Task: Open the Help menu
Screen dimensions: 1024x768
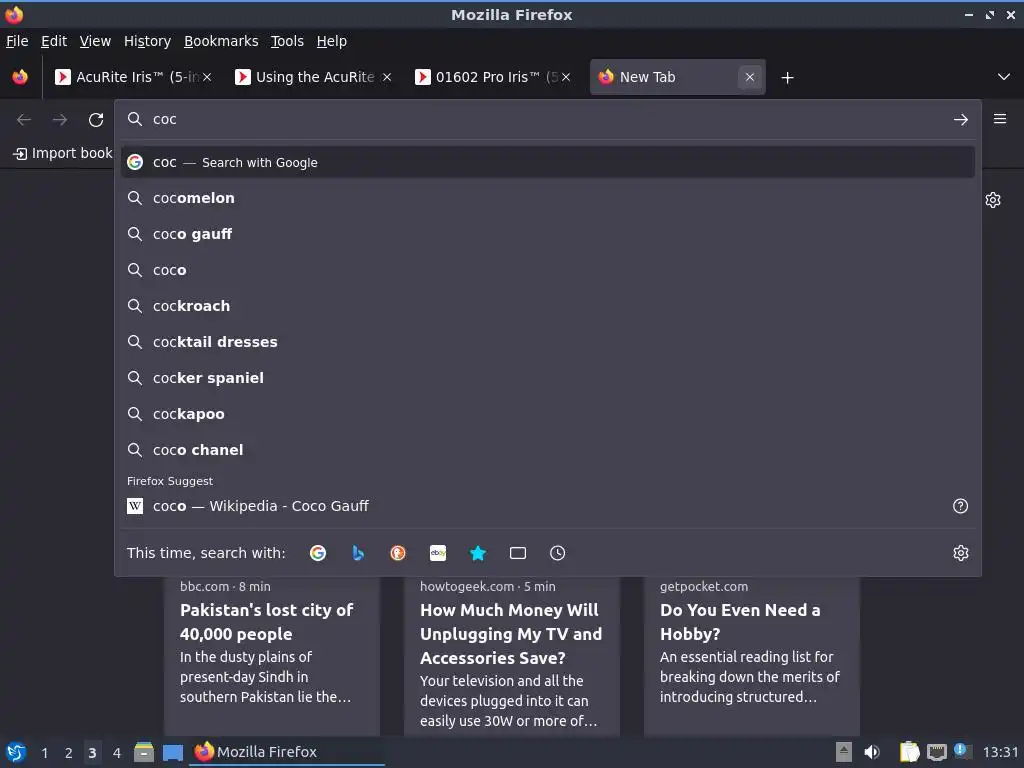Action: pyautogui.click(x=332, y=41)
